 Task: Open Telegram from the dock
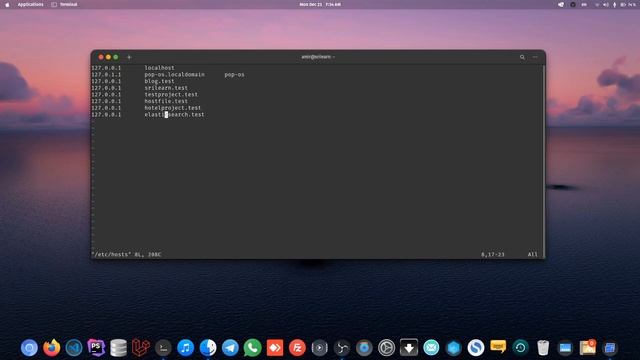point(230,348)
